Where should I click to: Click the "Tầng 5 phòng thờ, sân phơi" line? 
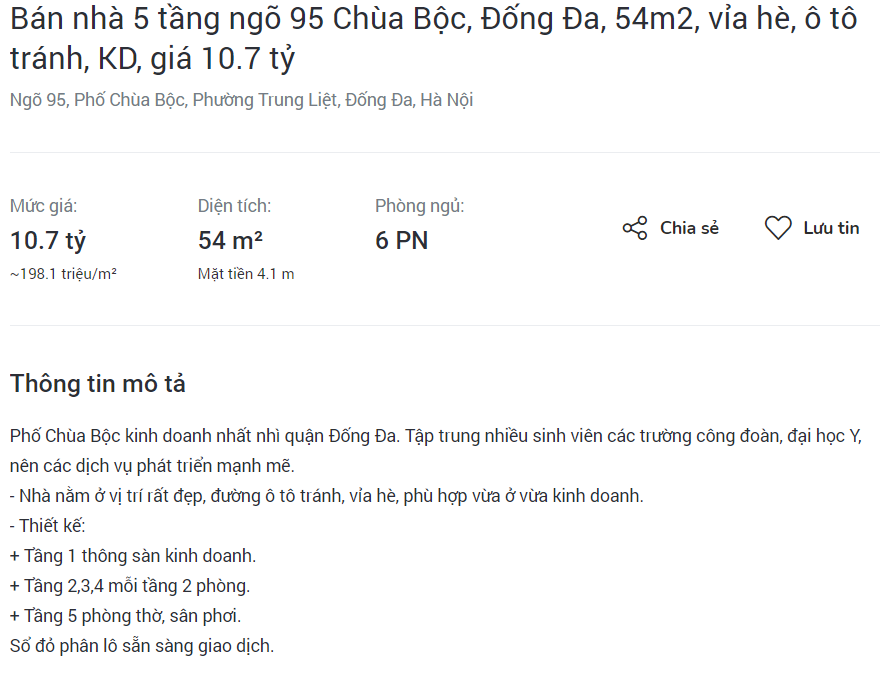(x=125, y=615)
